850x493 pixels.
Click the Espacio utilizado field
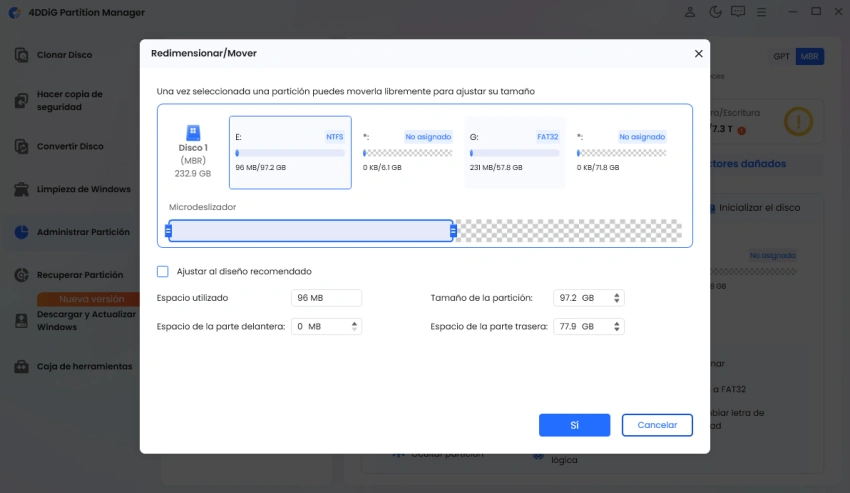[326, 298]
